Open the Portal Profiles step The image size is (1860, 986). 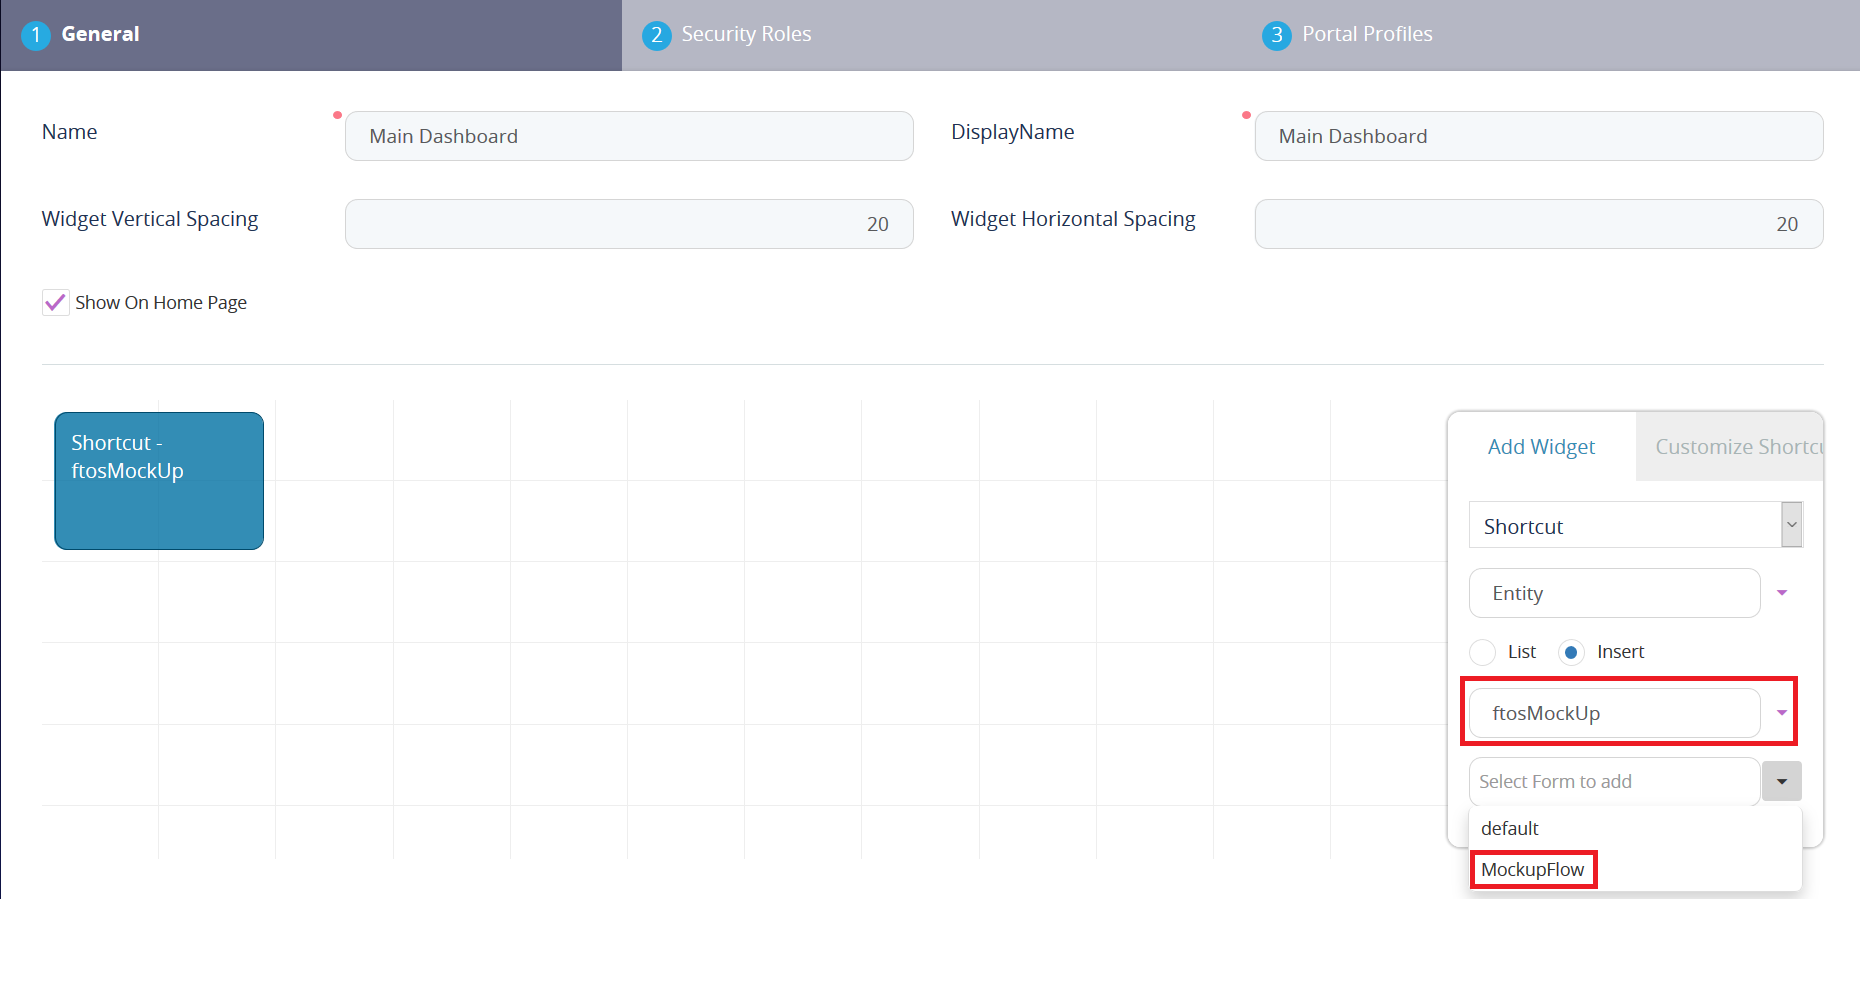[1366, 33]
